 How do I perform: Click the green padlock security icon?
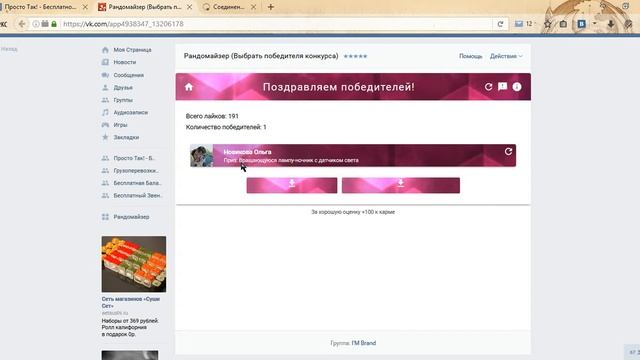pyautogui.click(x=54, y=24)
